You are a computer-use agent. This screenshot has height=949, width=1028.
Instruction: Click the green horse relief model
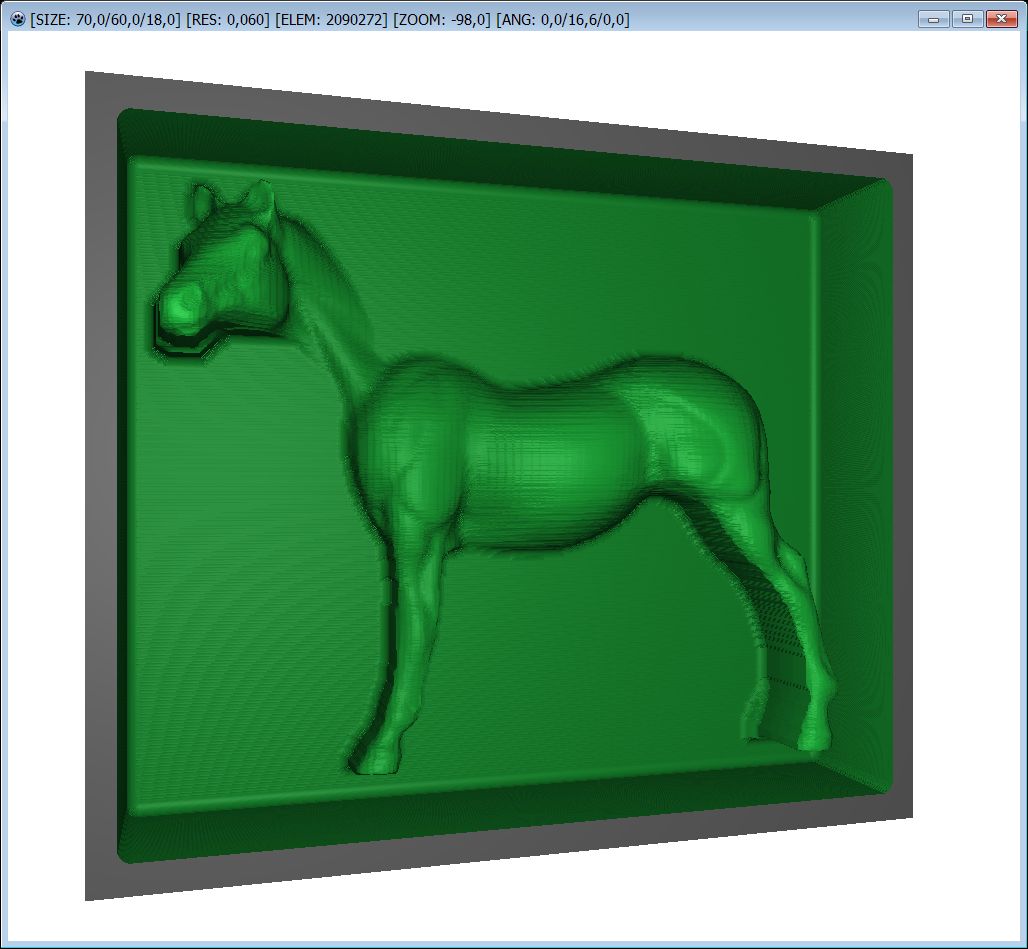pos(495,478)
